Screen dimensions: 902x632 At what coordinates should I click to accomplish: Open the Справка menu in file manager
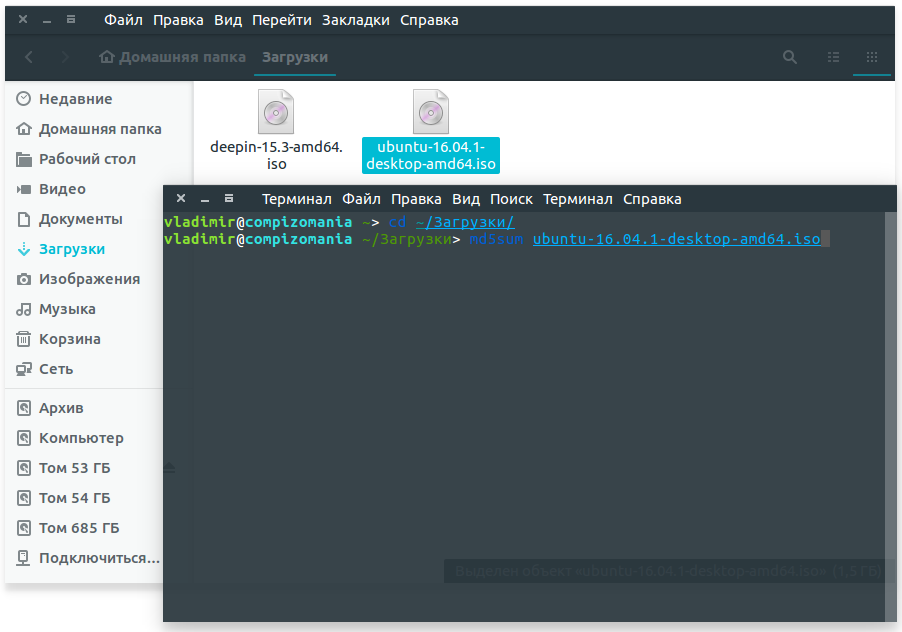[429, 20]
